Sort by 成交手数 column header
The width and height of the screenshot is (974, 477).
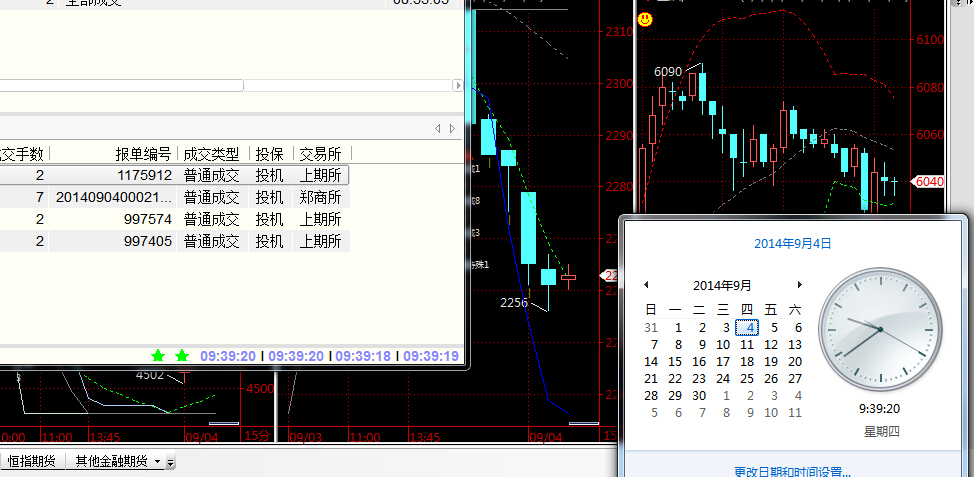pyautogui.click(x=24, y=153)
